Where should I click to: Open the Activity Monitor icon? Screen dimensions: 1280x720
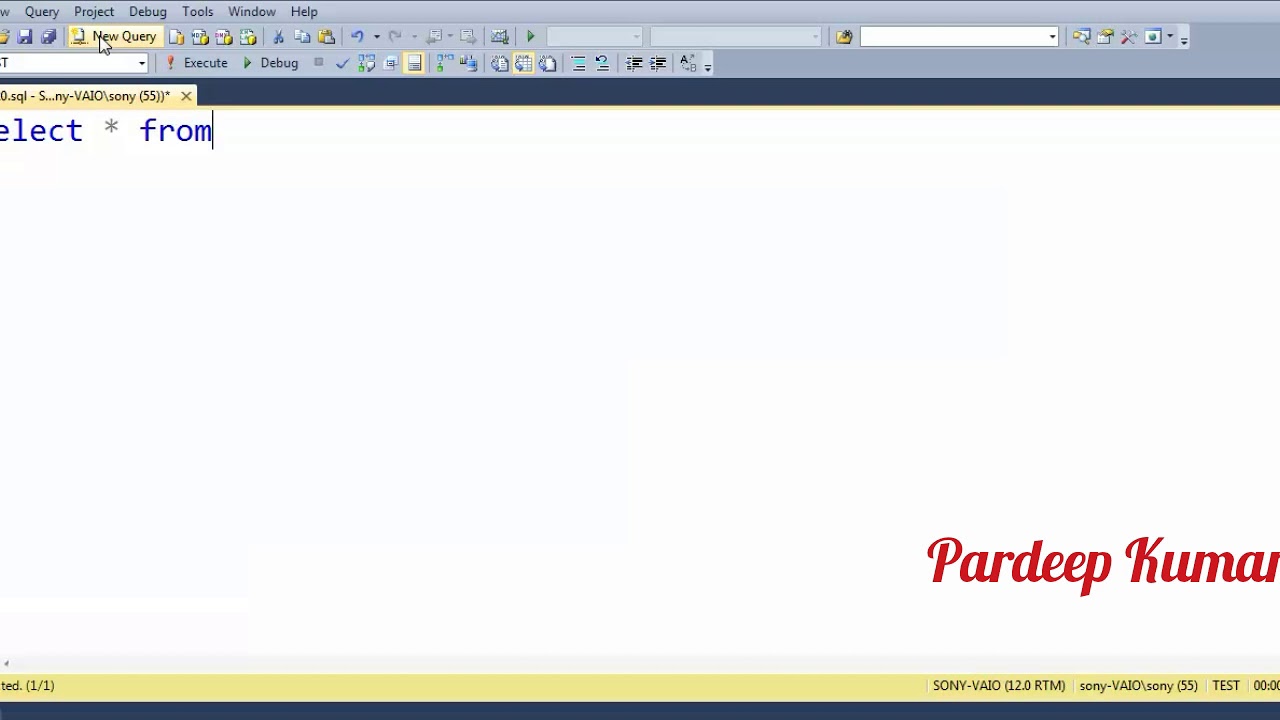click(x=499, y=37)
